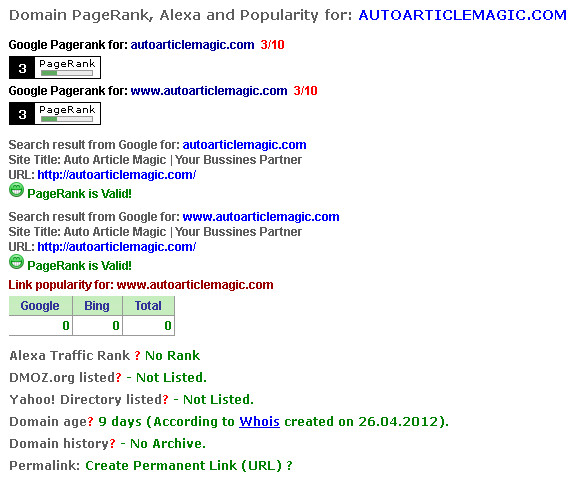Click the Google column header in popularity table
The width and height of the screenshot is (582, 478).
(x=40, y=306)
